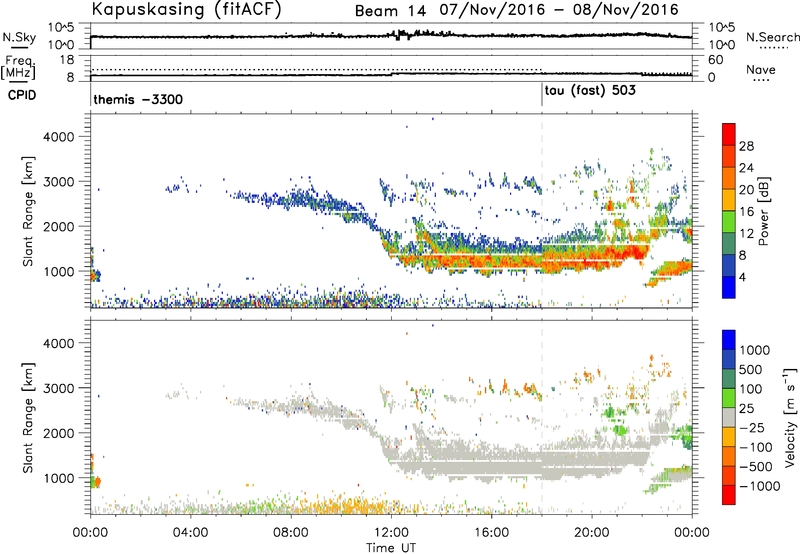Click the 'Beam 14' label
The height and width of the screenshot is (554, 800).
click(x=390, y=11)
